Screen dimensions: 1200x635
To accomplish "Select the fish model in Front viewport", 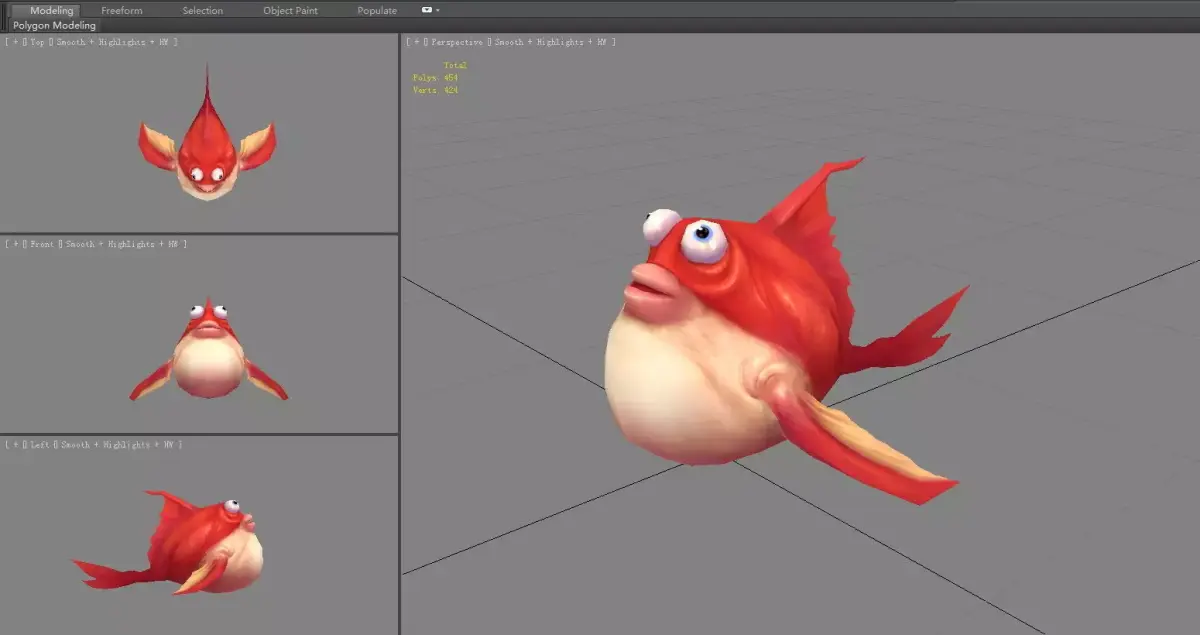I will (x=208, y=355).
